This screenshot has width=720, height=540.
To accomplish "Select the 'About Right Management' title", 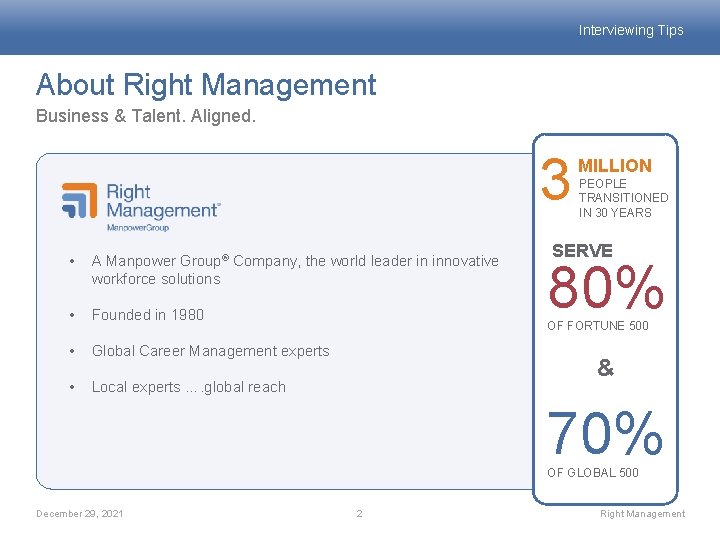I will [206, 84].
